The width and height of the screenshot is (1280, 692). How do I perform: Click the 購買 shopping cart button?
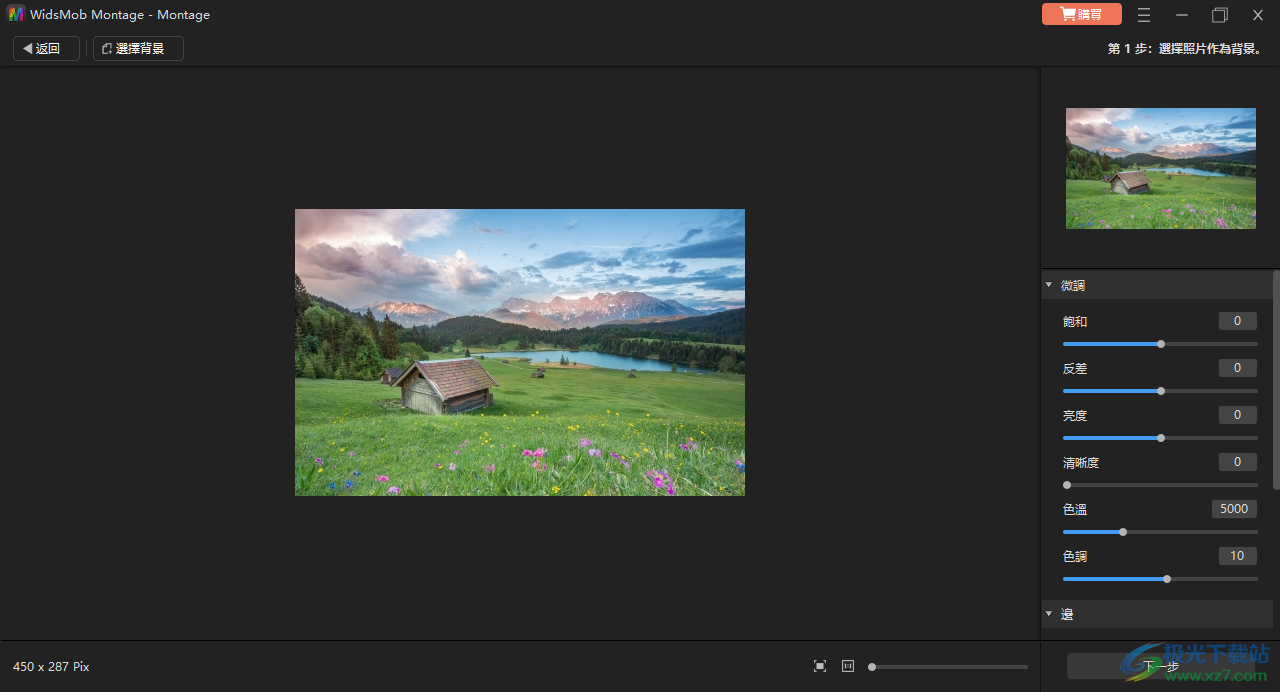(1082, 15)
